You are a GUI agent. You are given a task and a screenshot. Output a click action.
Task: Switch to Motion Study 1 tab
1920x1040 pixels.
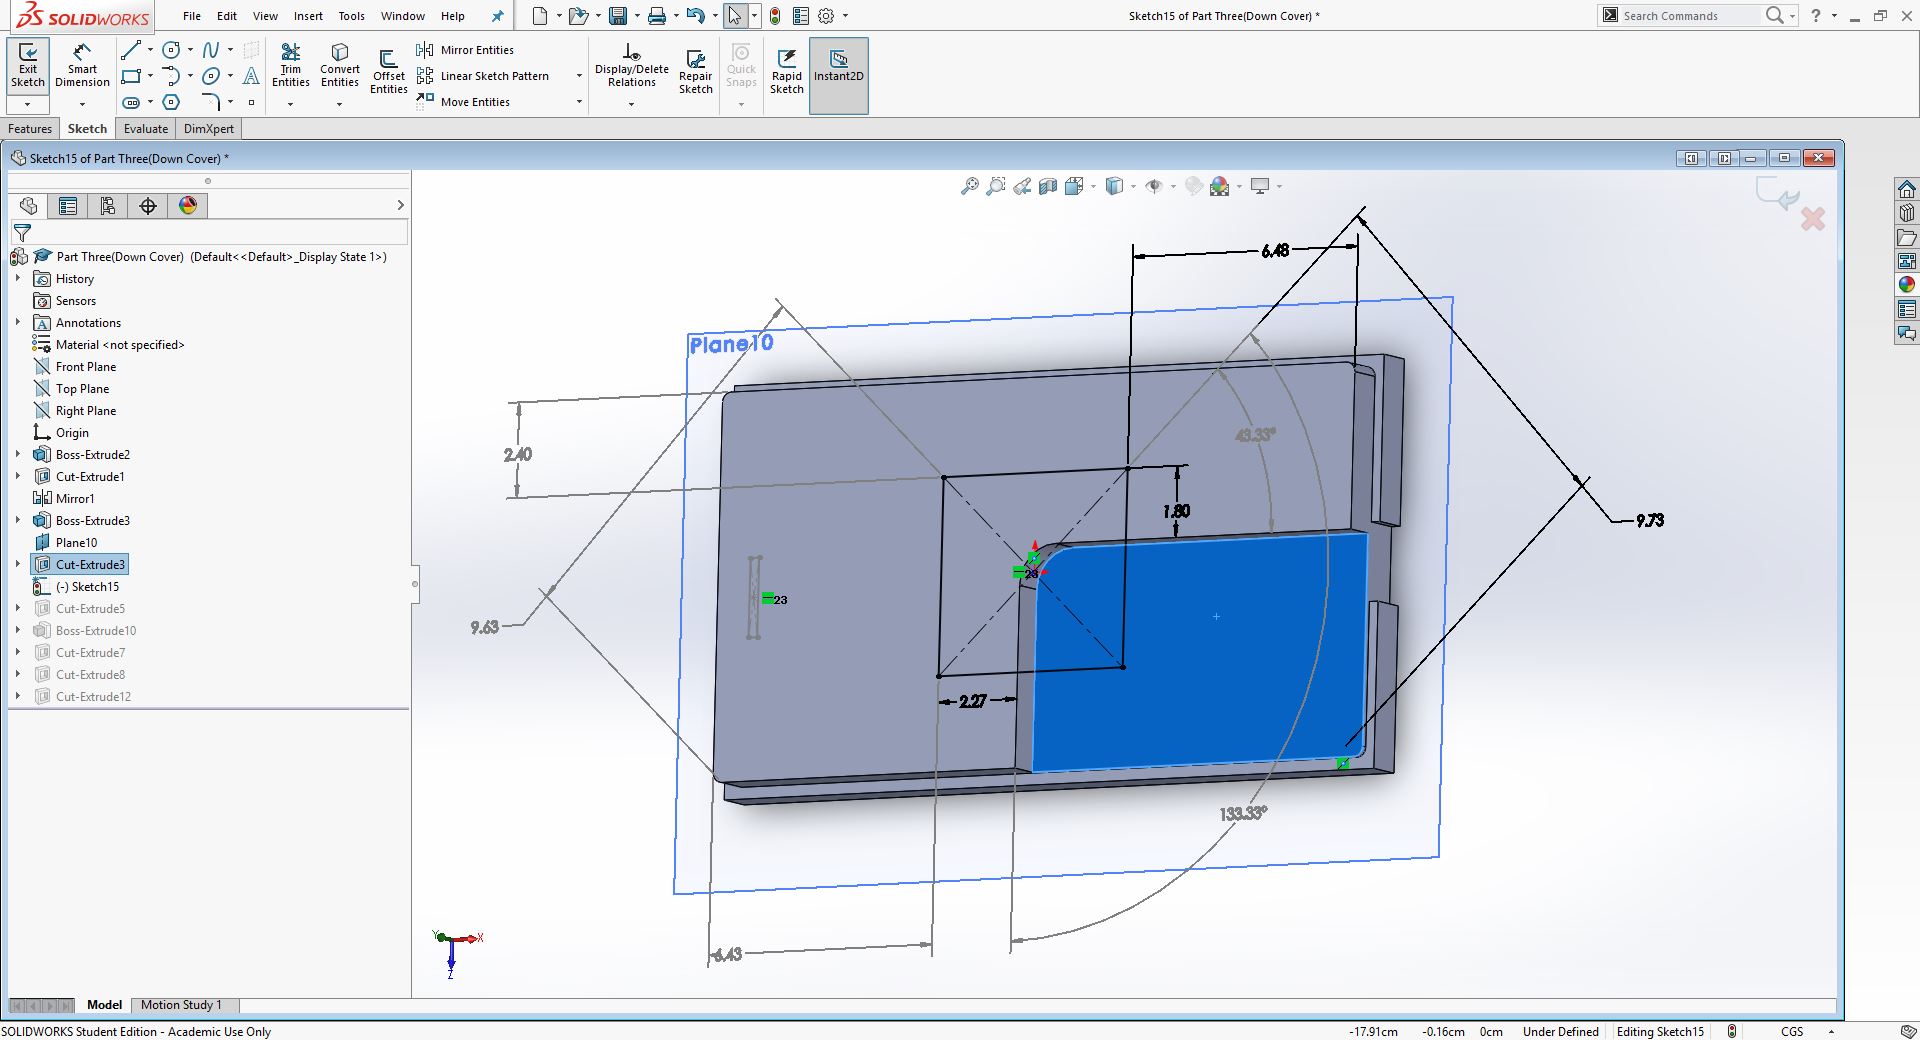pos(181,1005)
